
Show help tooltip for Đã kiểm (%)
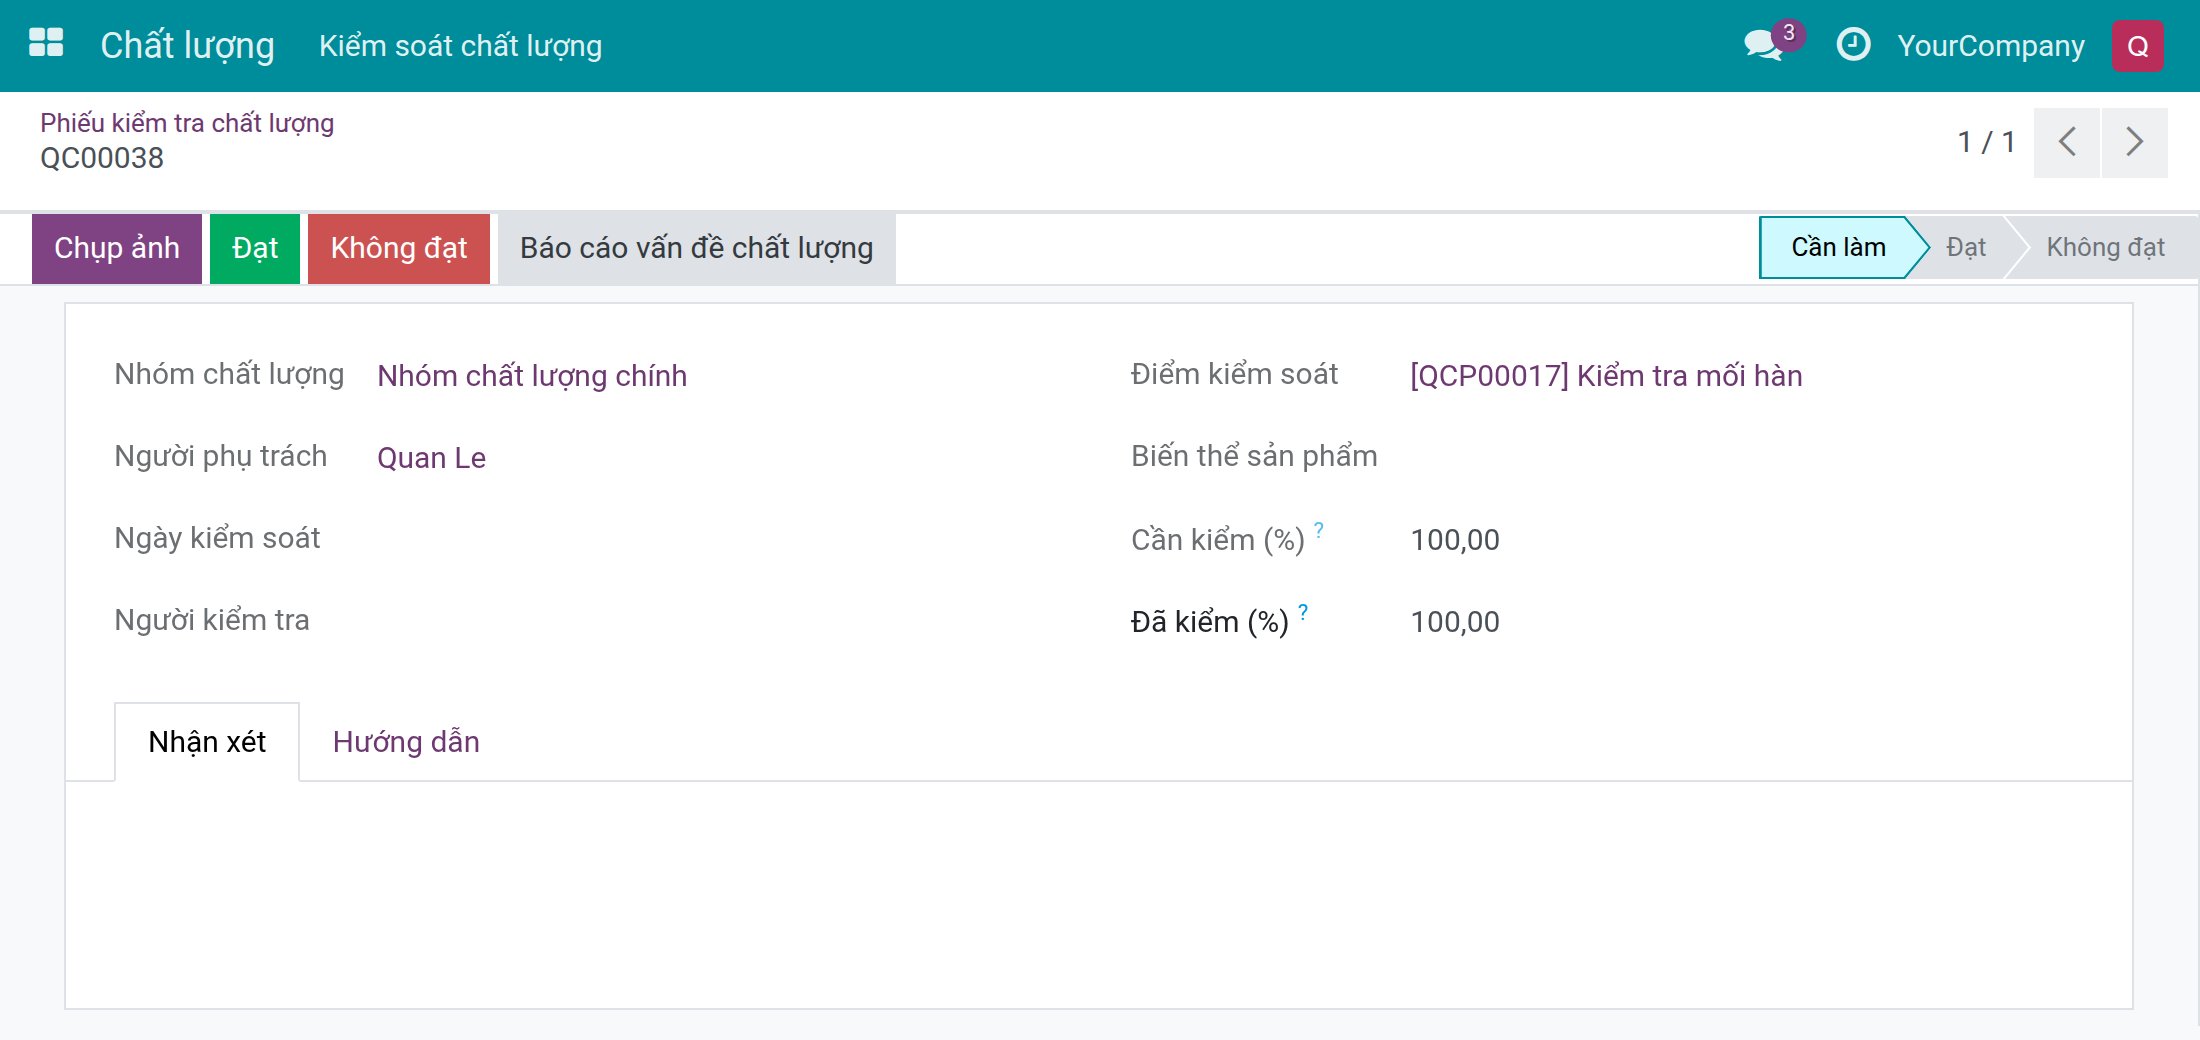point(1303,612)
